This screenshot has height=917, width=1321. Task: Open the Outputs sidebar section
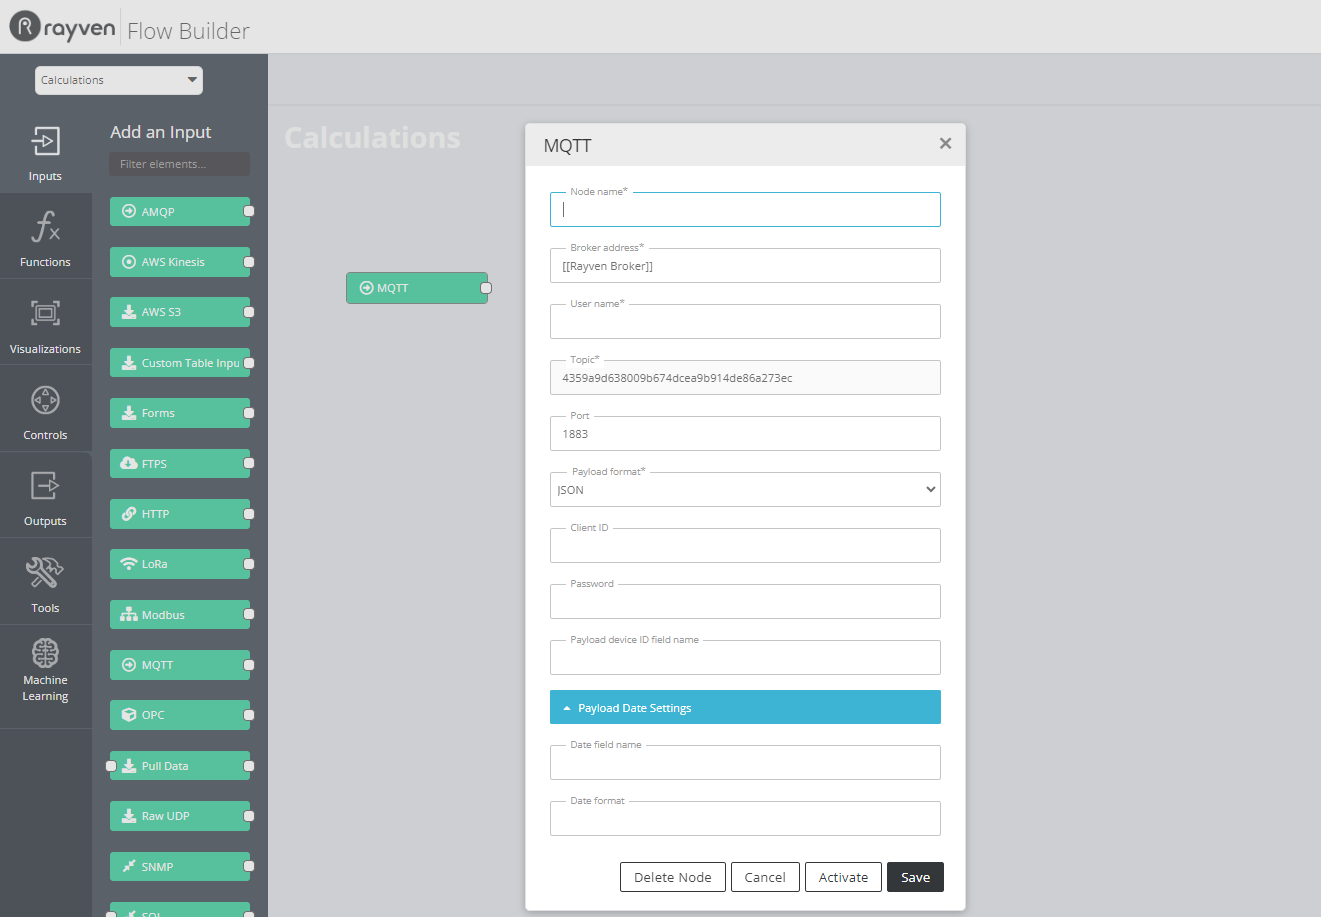click(x=45, y=496)
